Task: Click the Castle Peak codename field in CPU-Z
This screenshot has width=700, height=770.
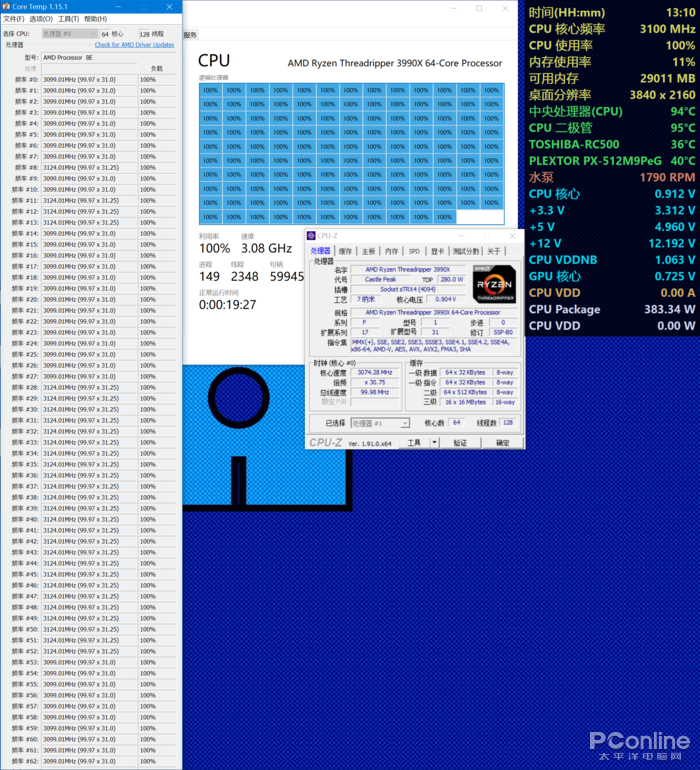Action: [380, 279]
